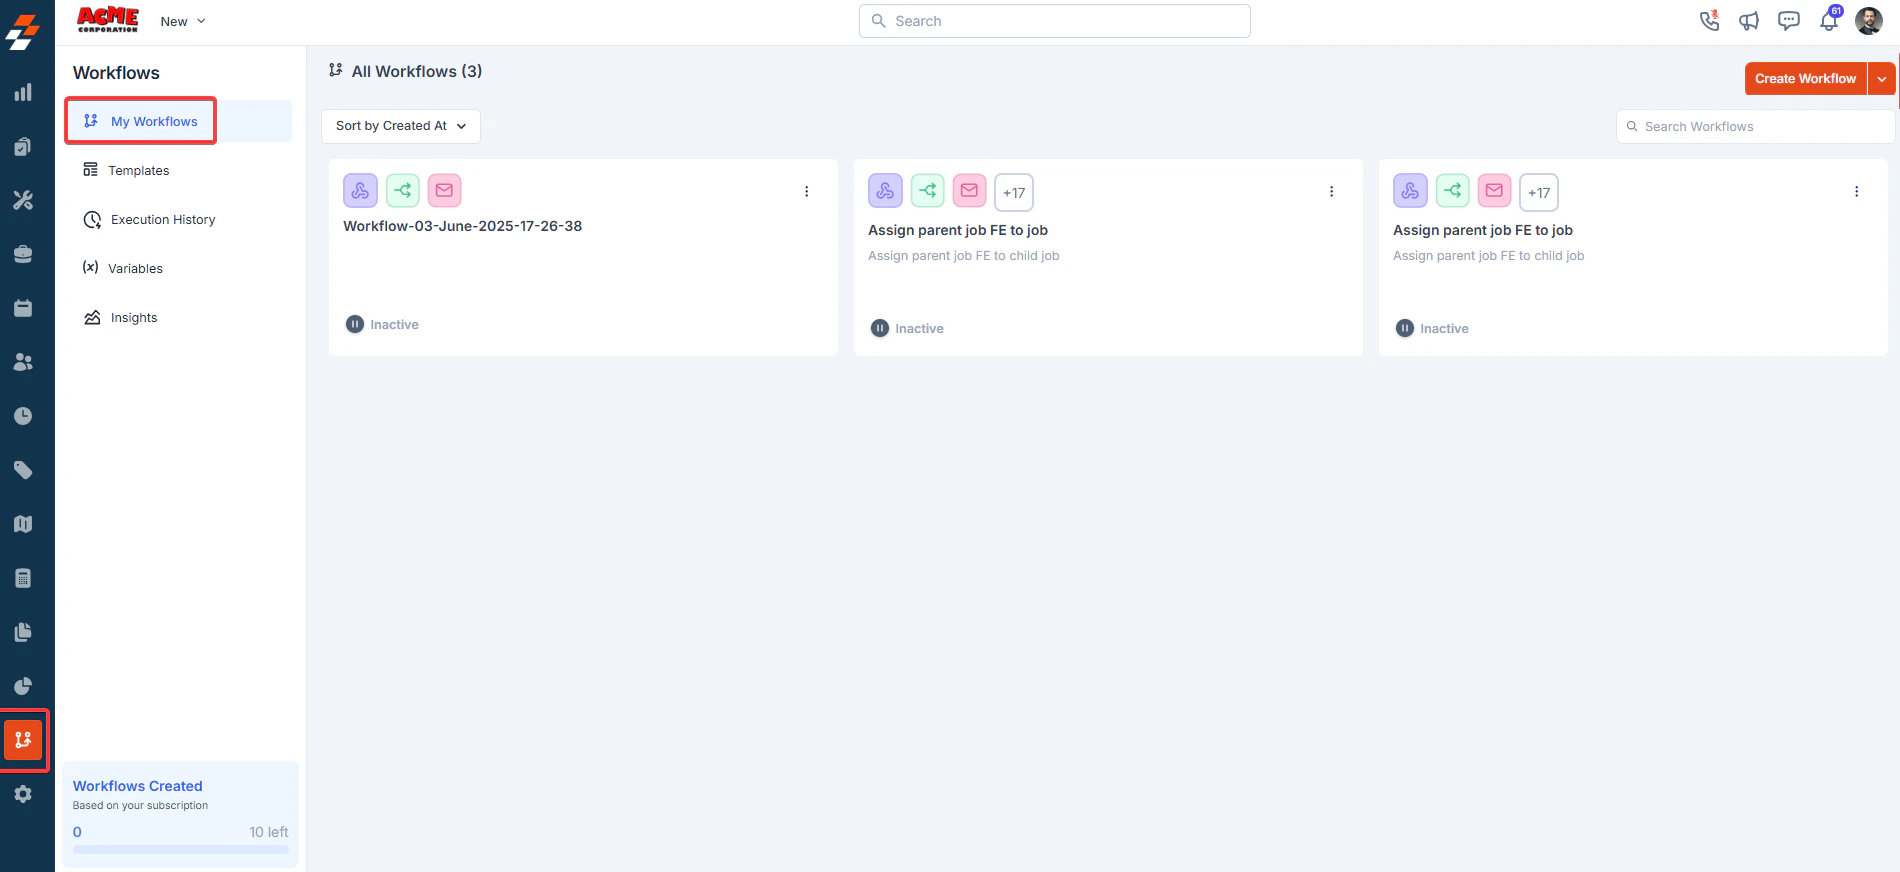1900x872 pixels.
Task: Open the pie chart reports sidebar icon
Action: [x=23, y=686]
